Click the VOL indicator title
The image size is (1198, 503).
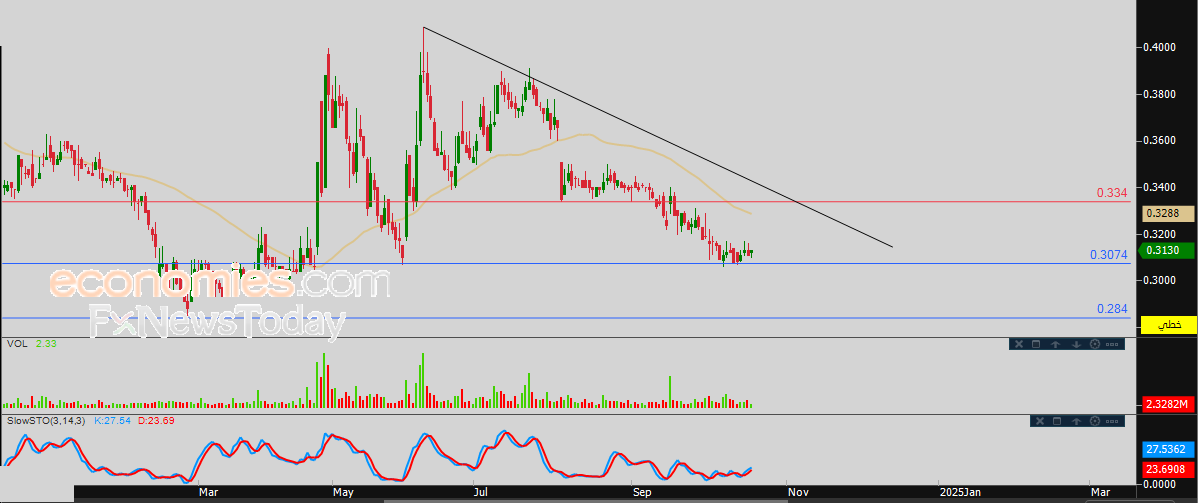pos(17,344)
